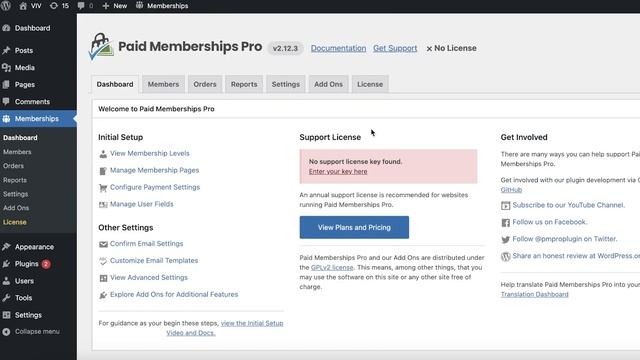
Task: Switch to the Settings tab
Action: [x=286, y=84]
